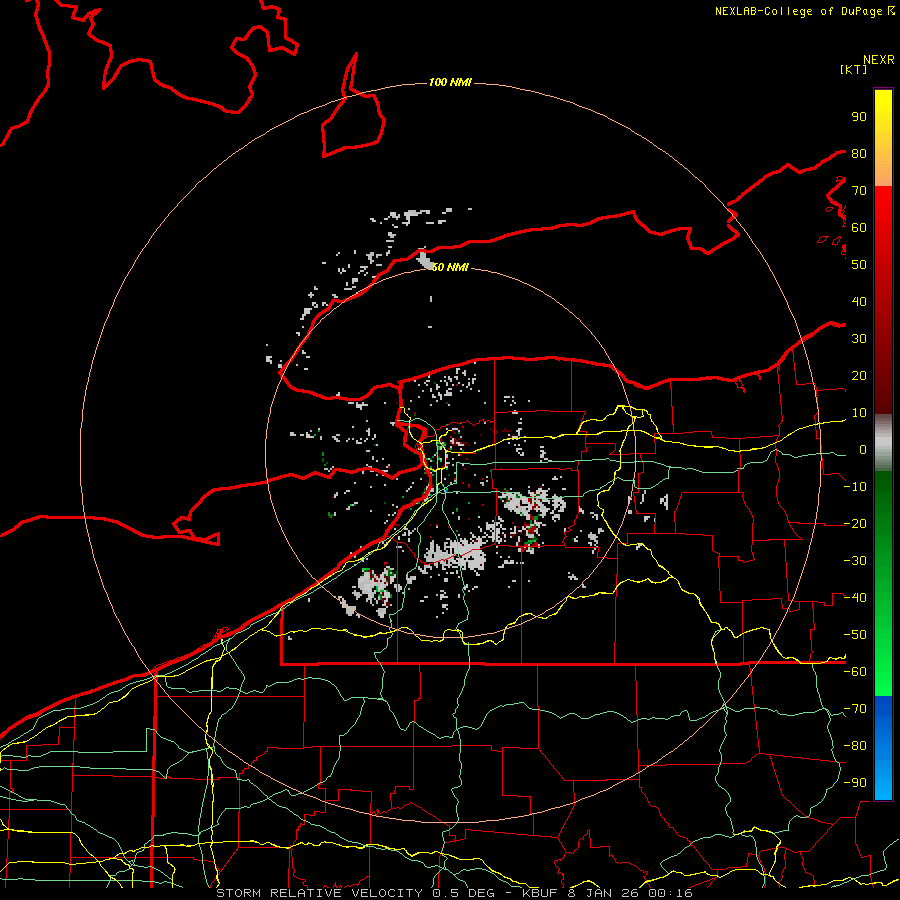The height and width of the screenshot is (900, 900).
Task: Click the -90 value on the velocity scale
Action: 855,783
